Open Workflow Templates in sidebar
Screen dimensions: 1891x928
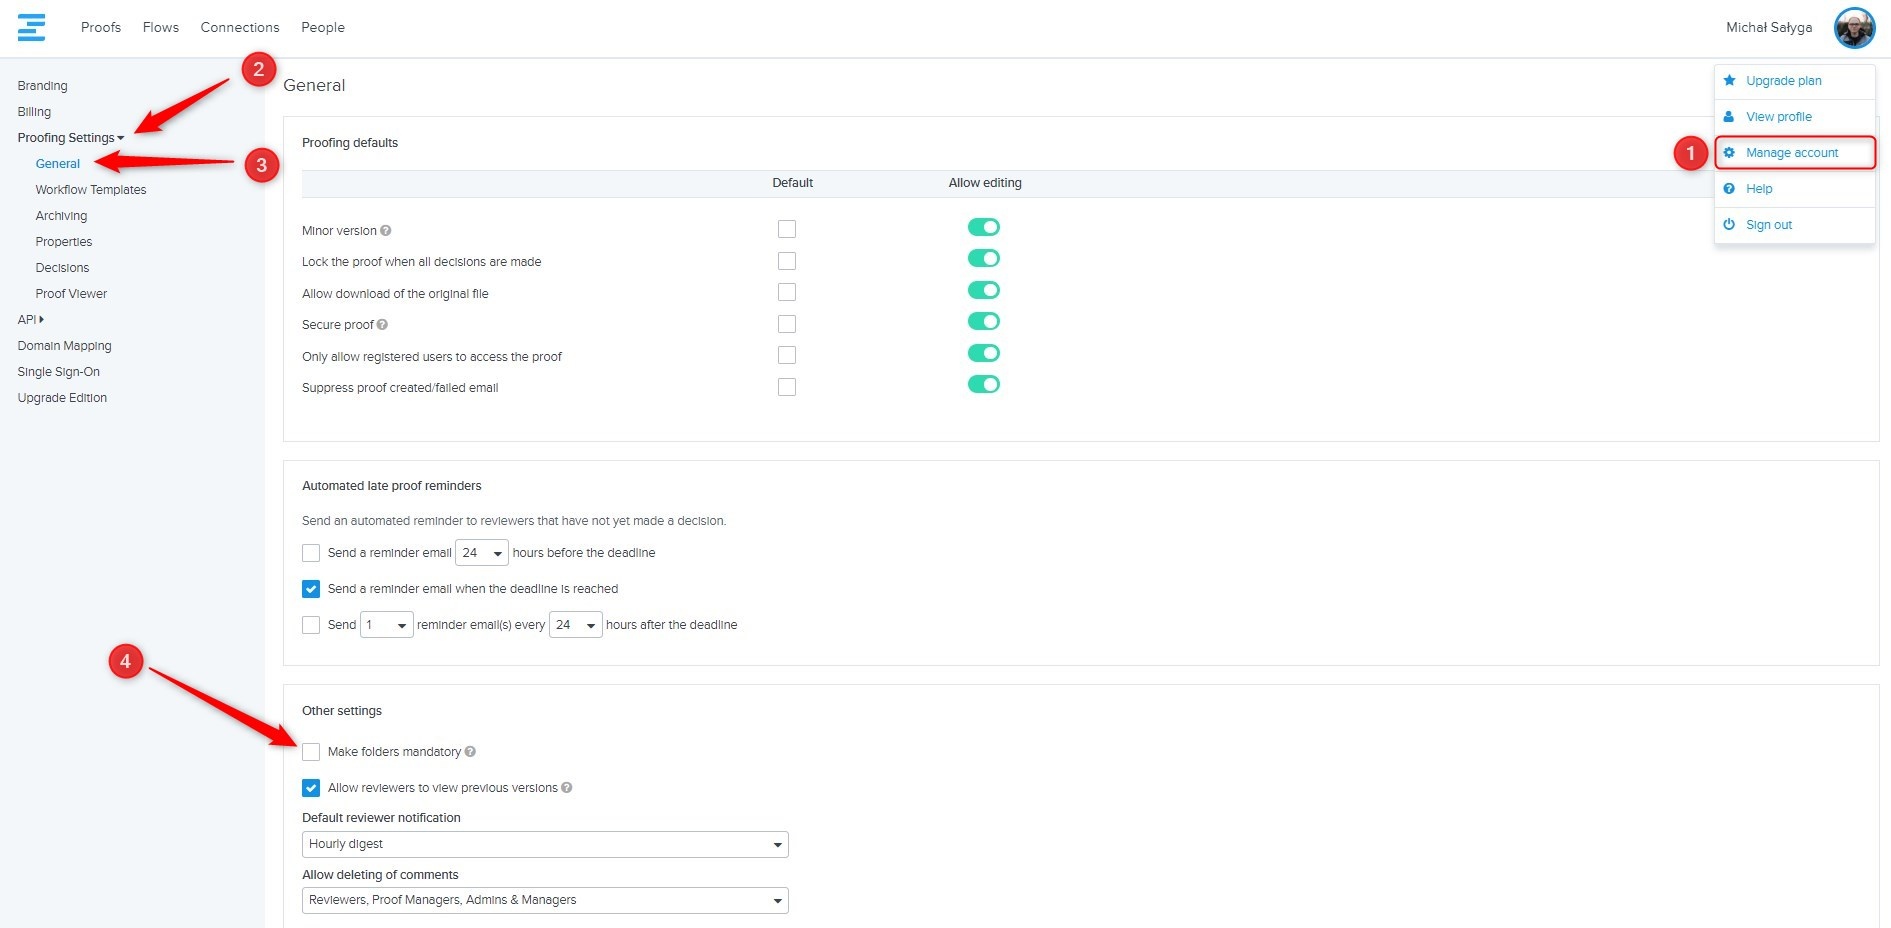91,190
